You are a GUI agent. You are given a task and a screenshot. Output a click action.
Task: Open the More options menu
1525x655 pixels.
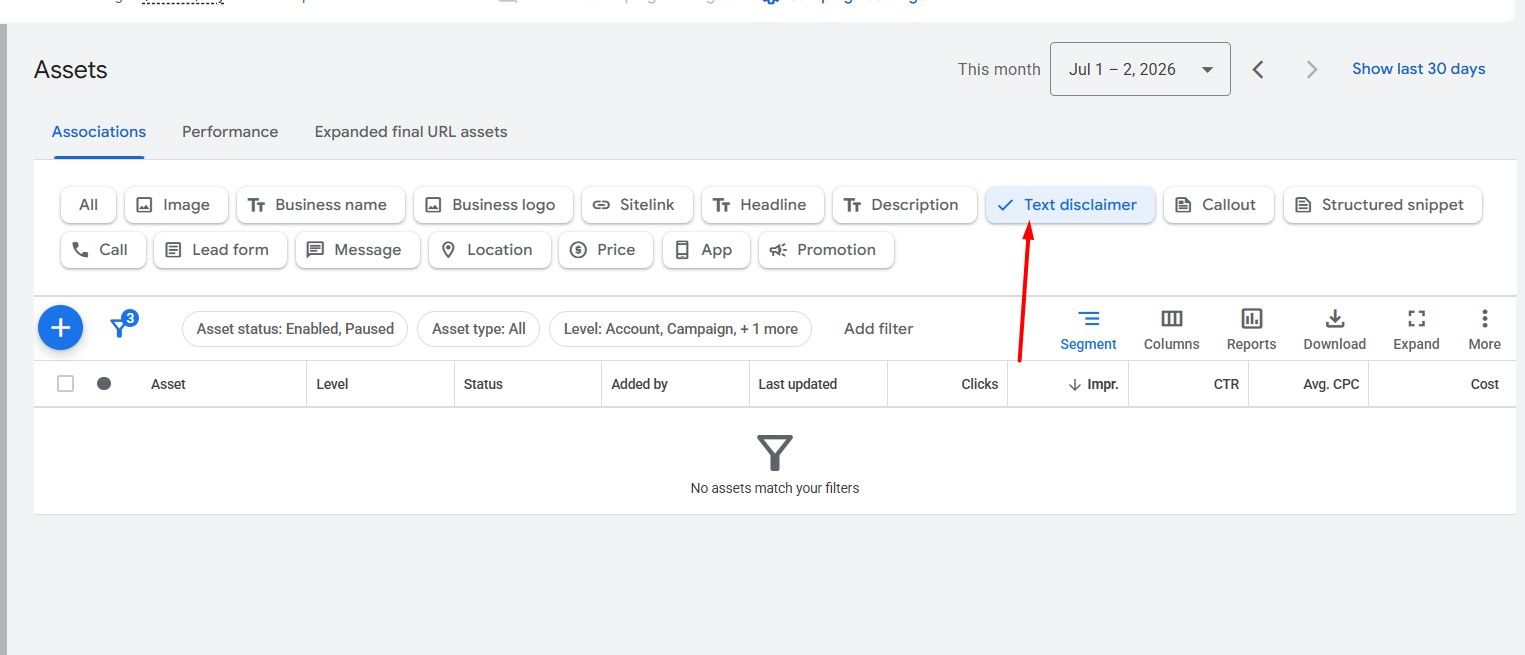click(x=1484, y=330)
